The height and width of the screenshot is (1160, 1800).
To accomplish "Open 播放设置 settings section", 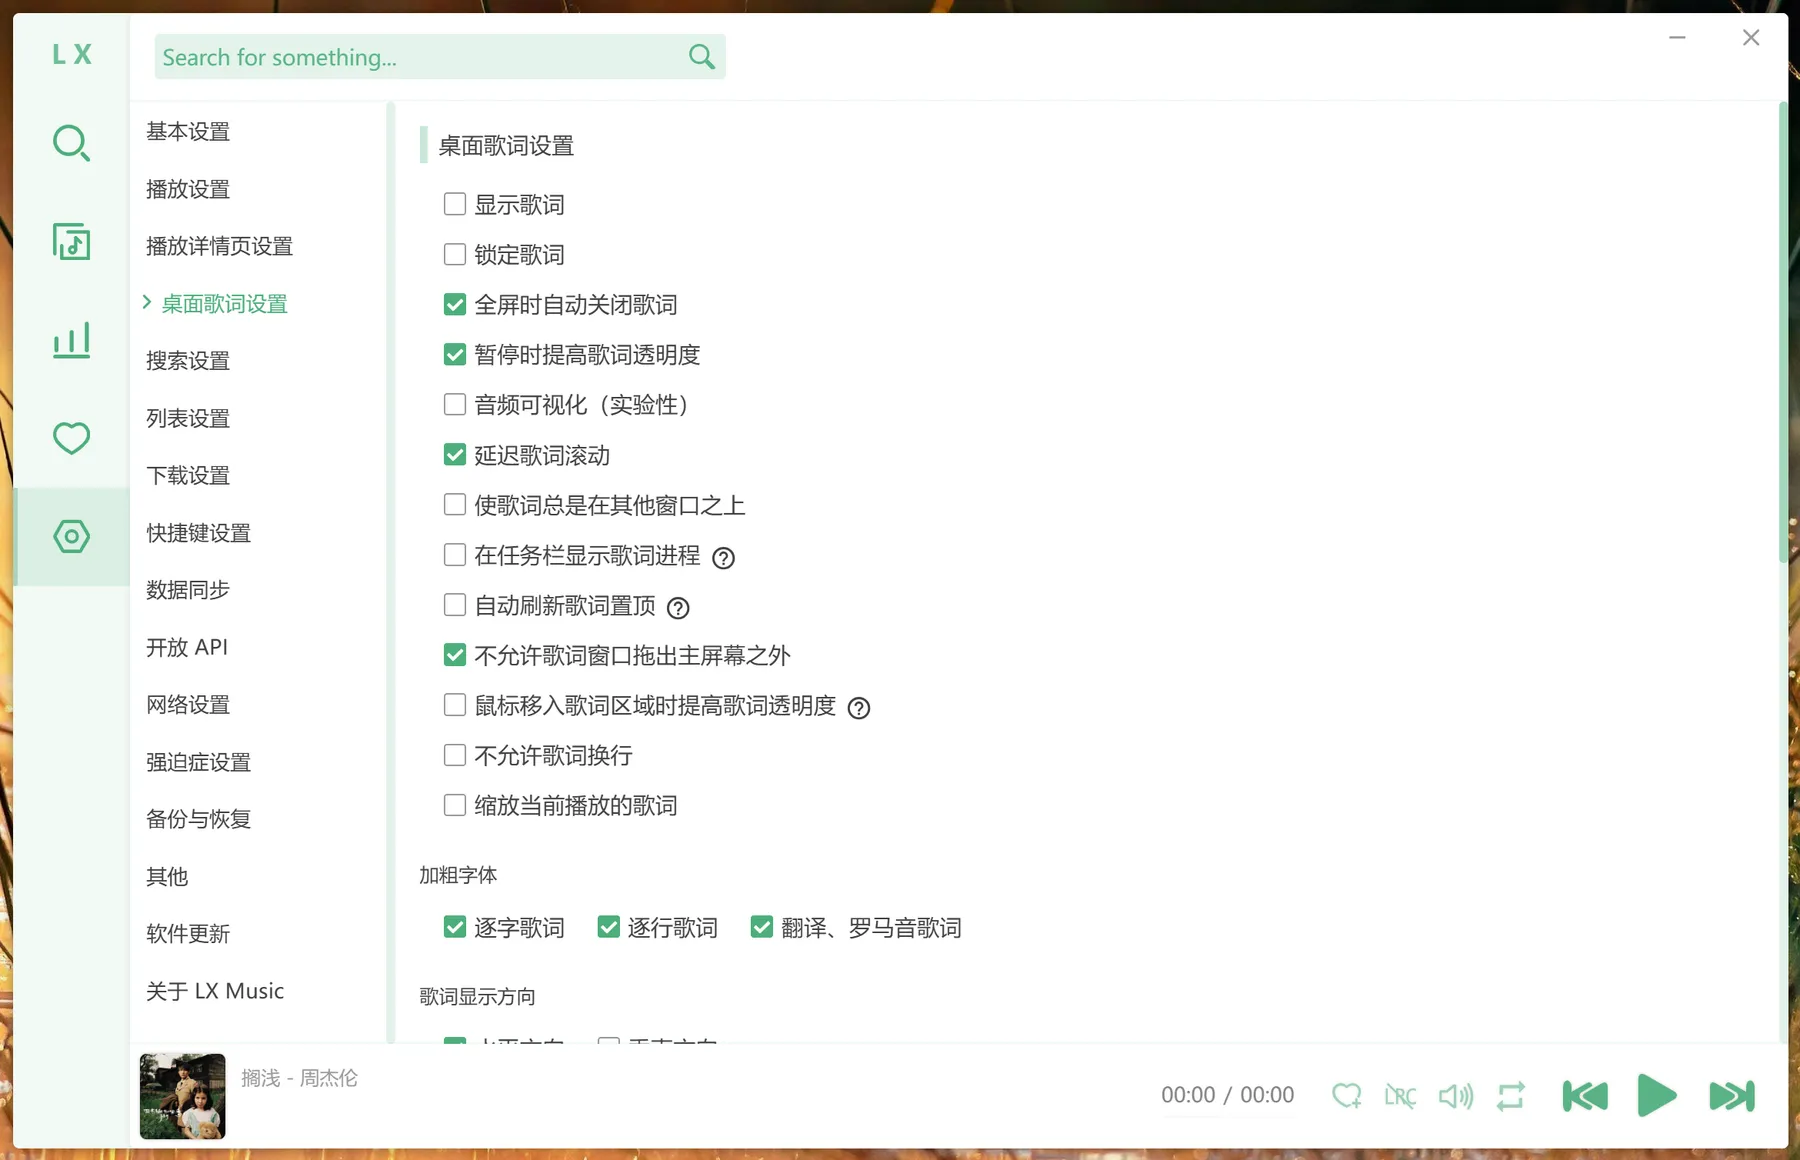I will (188, 189).
